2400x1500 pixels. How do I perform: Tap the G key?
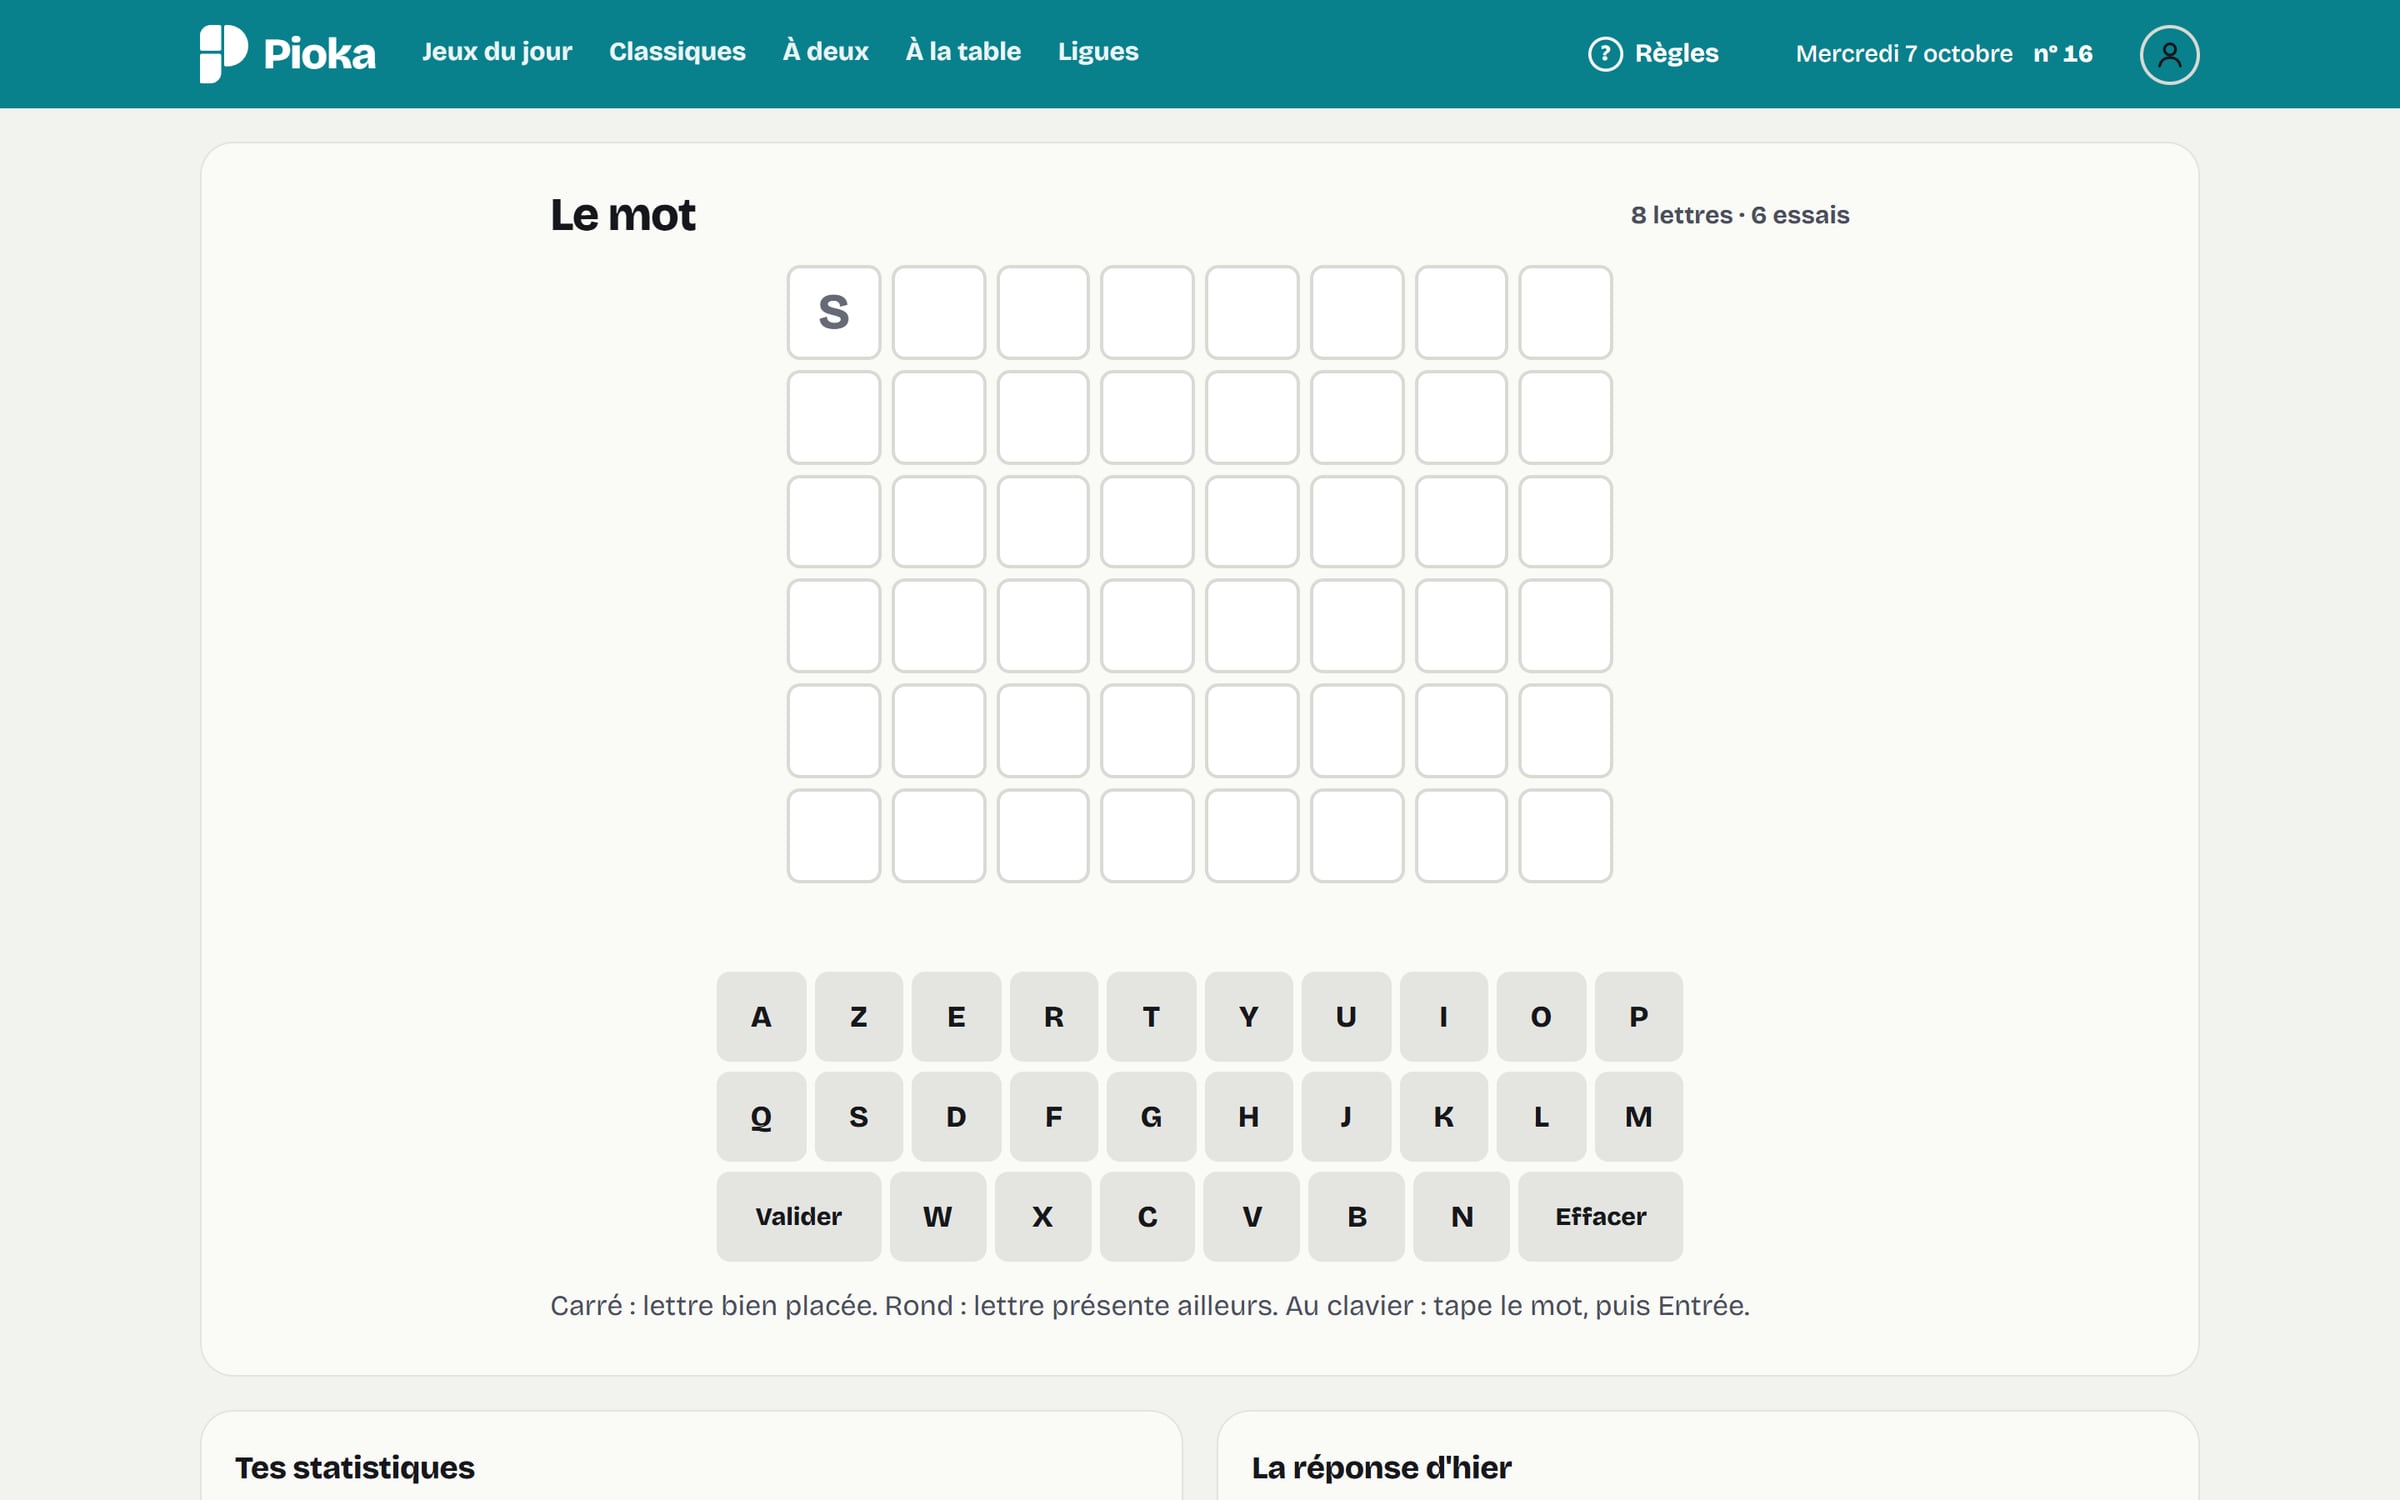pyautogui.click(x=1151, y=1116)
